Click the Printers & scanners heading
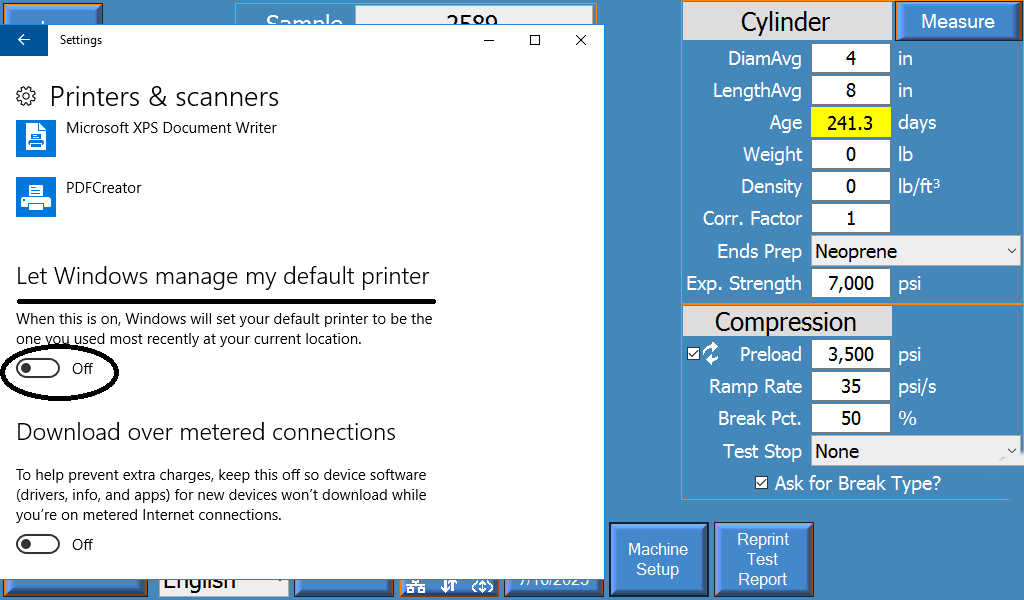Image resolution: width=1024 pixels, height=600 pixels. tap(165, 97)
